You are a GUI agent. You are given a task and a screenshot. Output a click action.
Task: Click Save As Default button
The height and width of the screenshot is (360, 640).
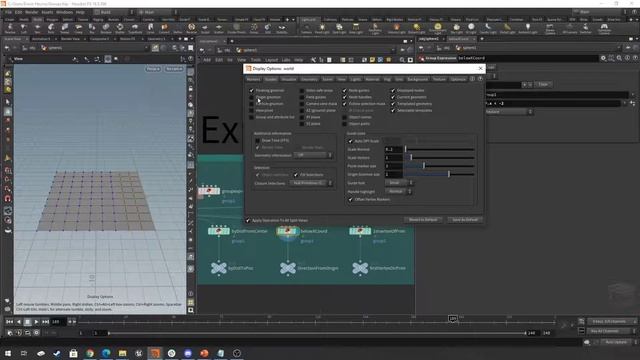[465, 220]
